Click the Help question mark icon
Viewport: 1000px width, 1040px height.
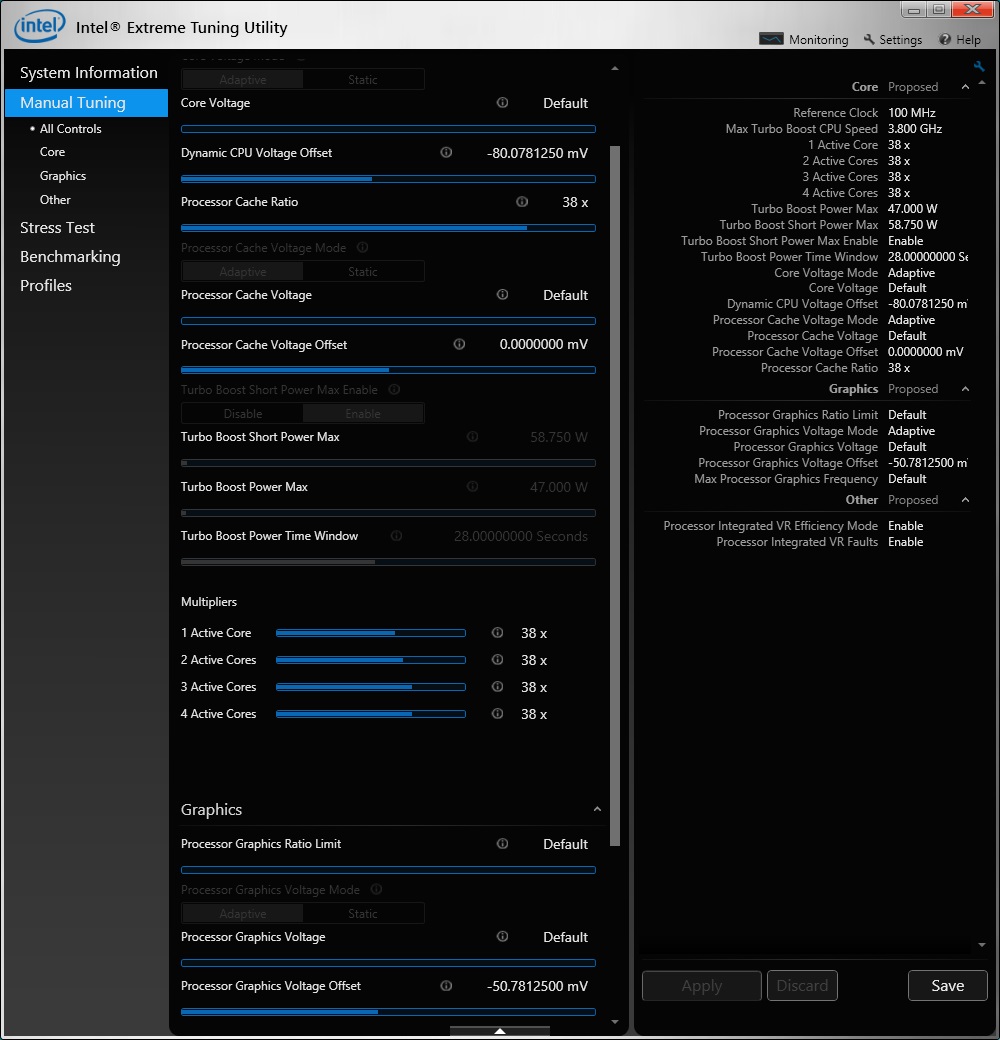pyautogui.click(x=945, y=39)
